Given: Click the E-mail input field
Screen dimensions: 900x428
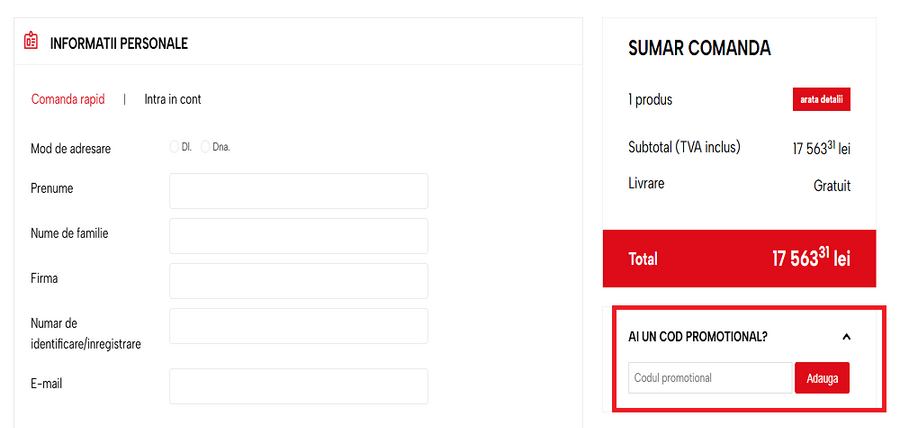Looking at the screenshot, I should 298,386.
